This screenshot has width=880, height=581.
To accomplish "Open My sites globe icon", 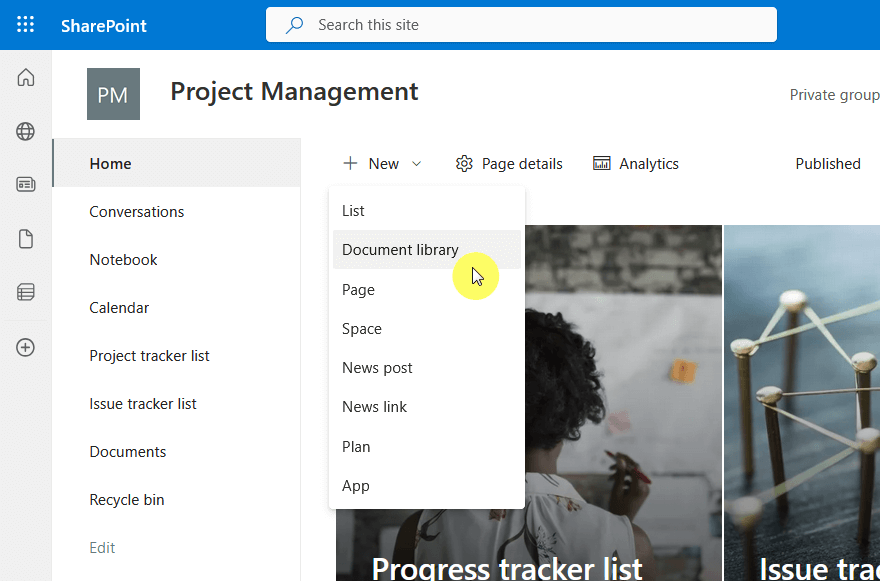I will 25,131.
